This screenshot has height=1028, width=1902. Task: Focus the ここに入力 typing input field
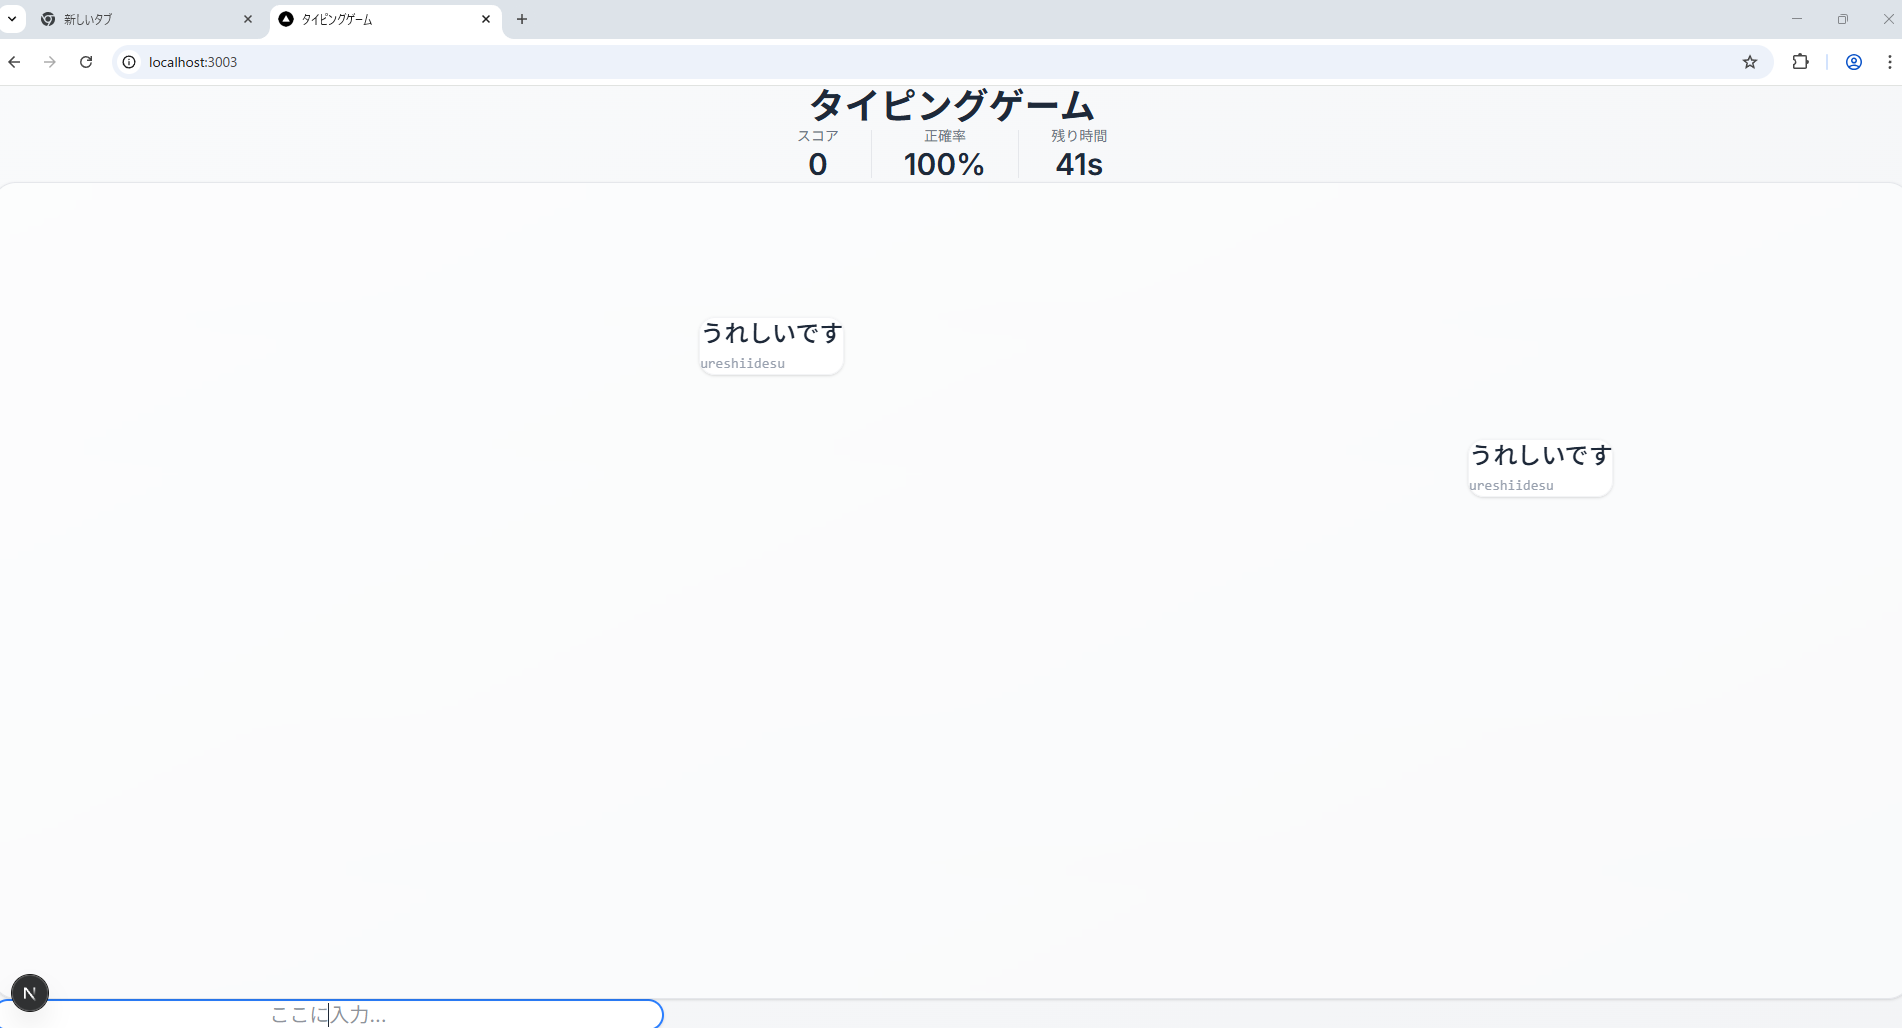pyautogui.click(x=330, y=1014)
